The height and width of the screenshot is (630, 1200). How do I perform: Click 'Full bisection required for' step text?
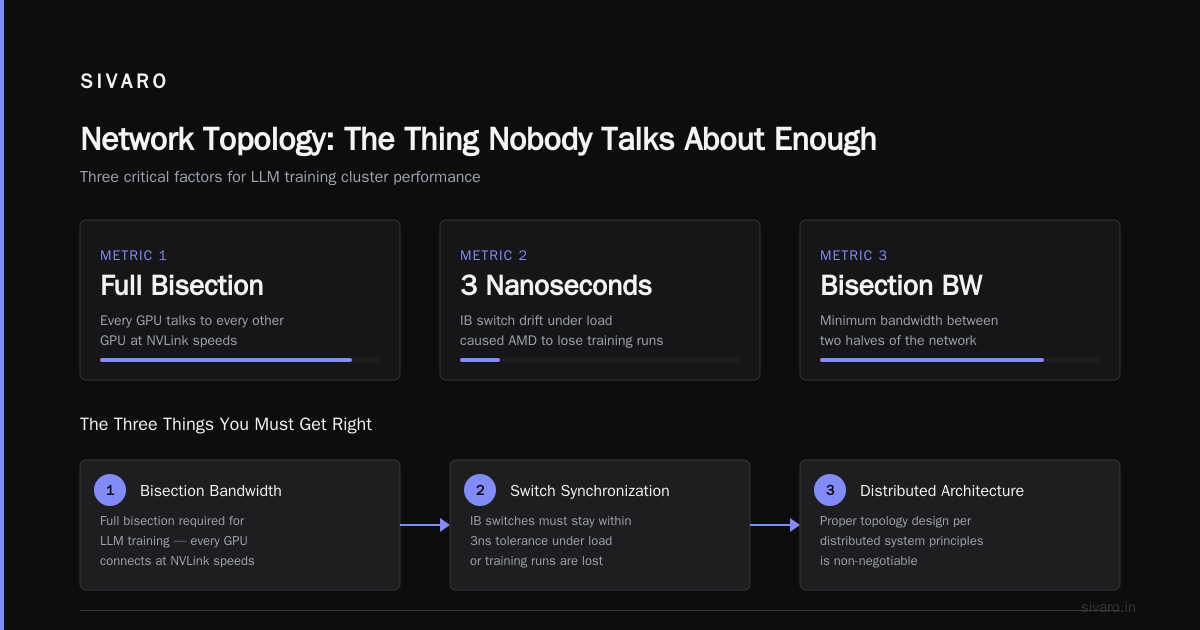click(x=172, y=521)
